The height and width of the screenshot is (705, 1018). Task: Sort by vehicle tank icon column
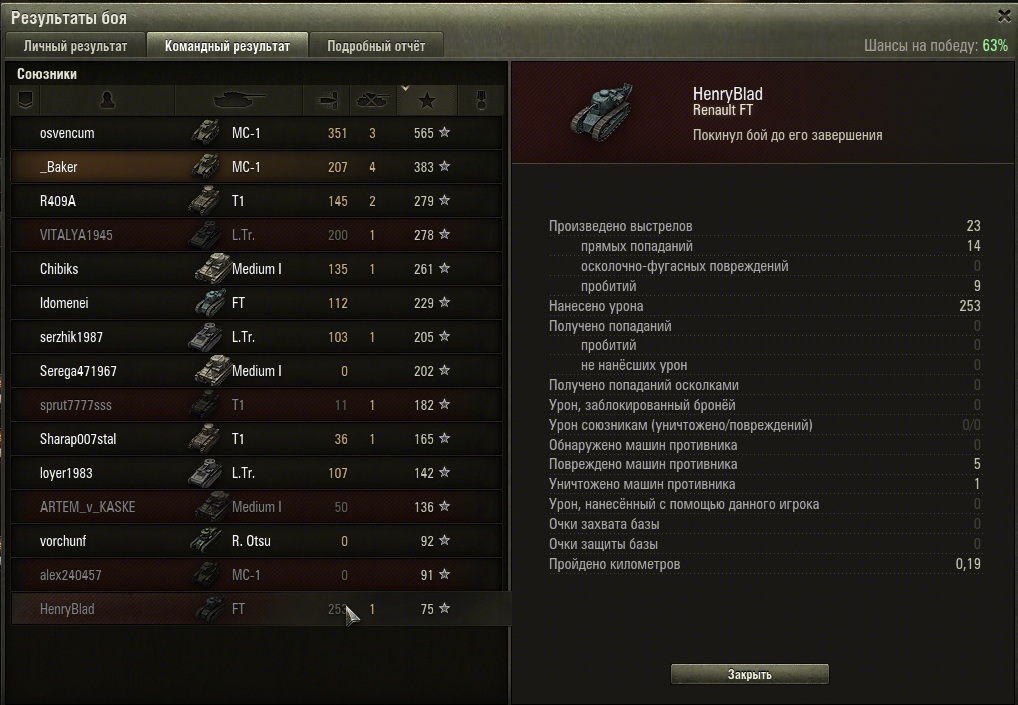tap(238, 101)
